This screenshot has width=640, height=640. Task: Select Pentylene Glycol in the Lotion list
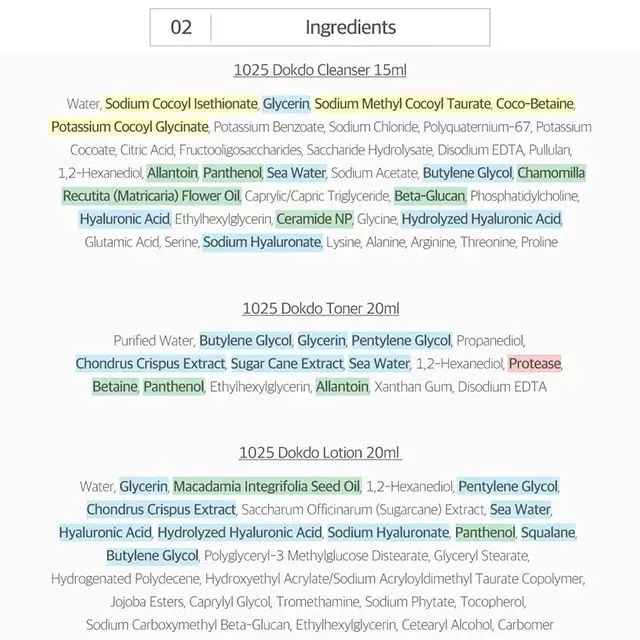(508, 486)
